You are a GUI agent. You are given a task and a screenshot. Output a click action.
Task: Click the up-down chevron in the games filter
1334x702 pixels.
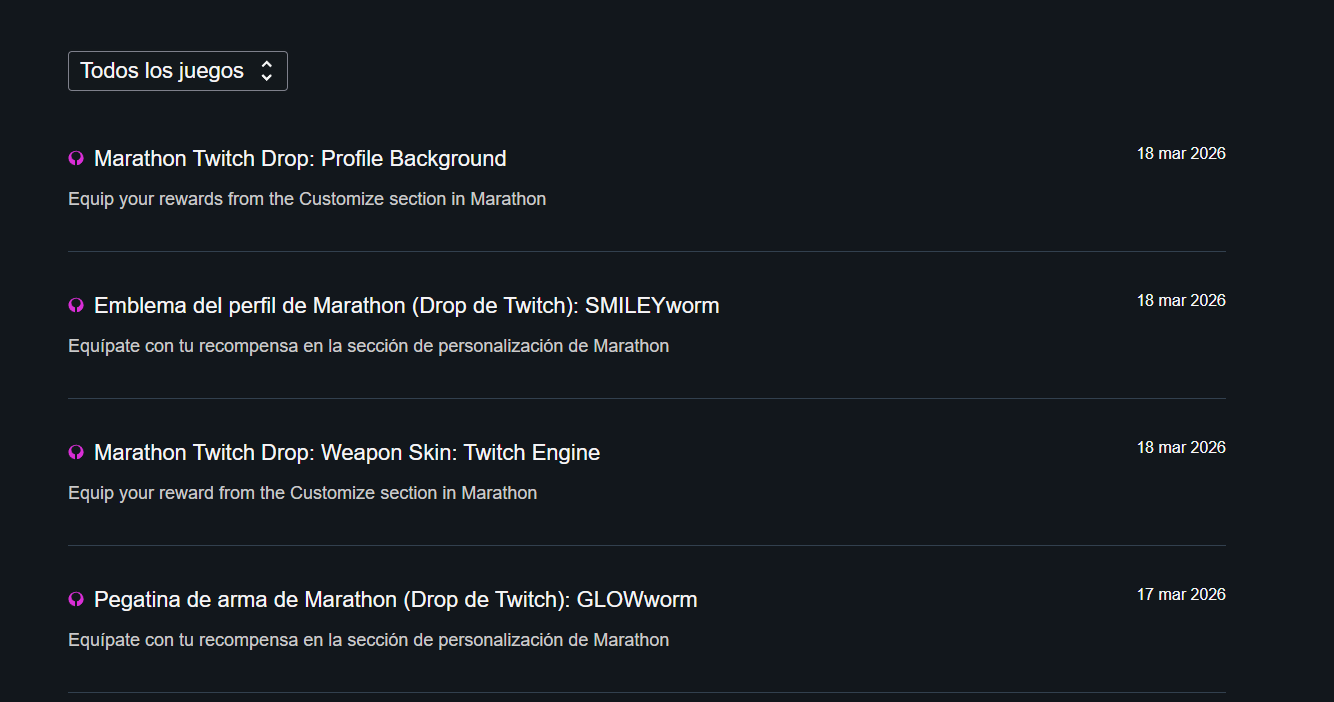point(266,71)
